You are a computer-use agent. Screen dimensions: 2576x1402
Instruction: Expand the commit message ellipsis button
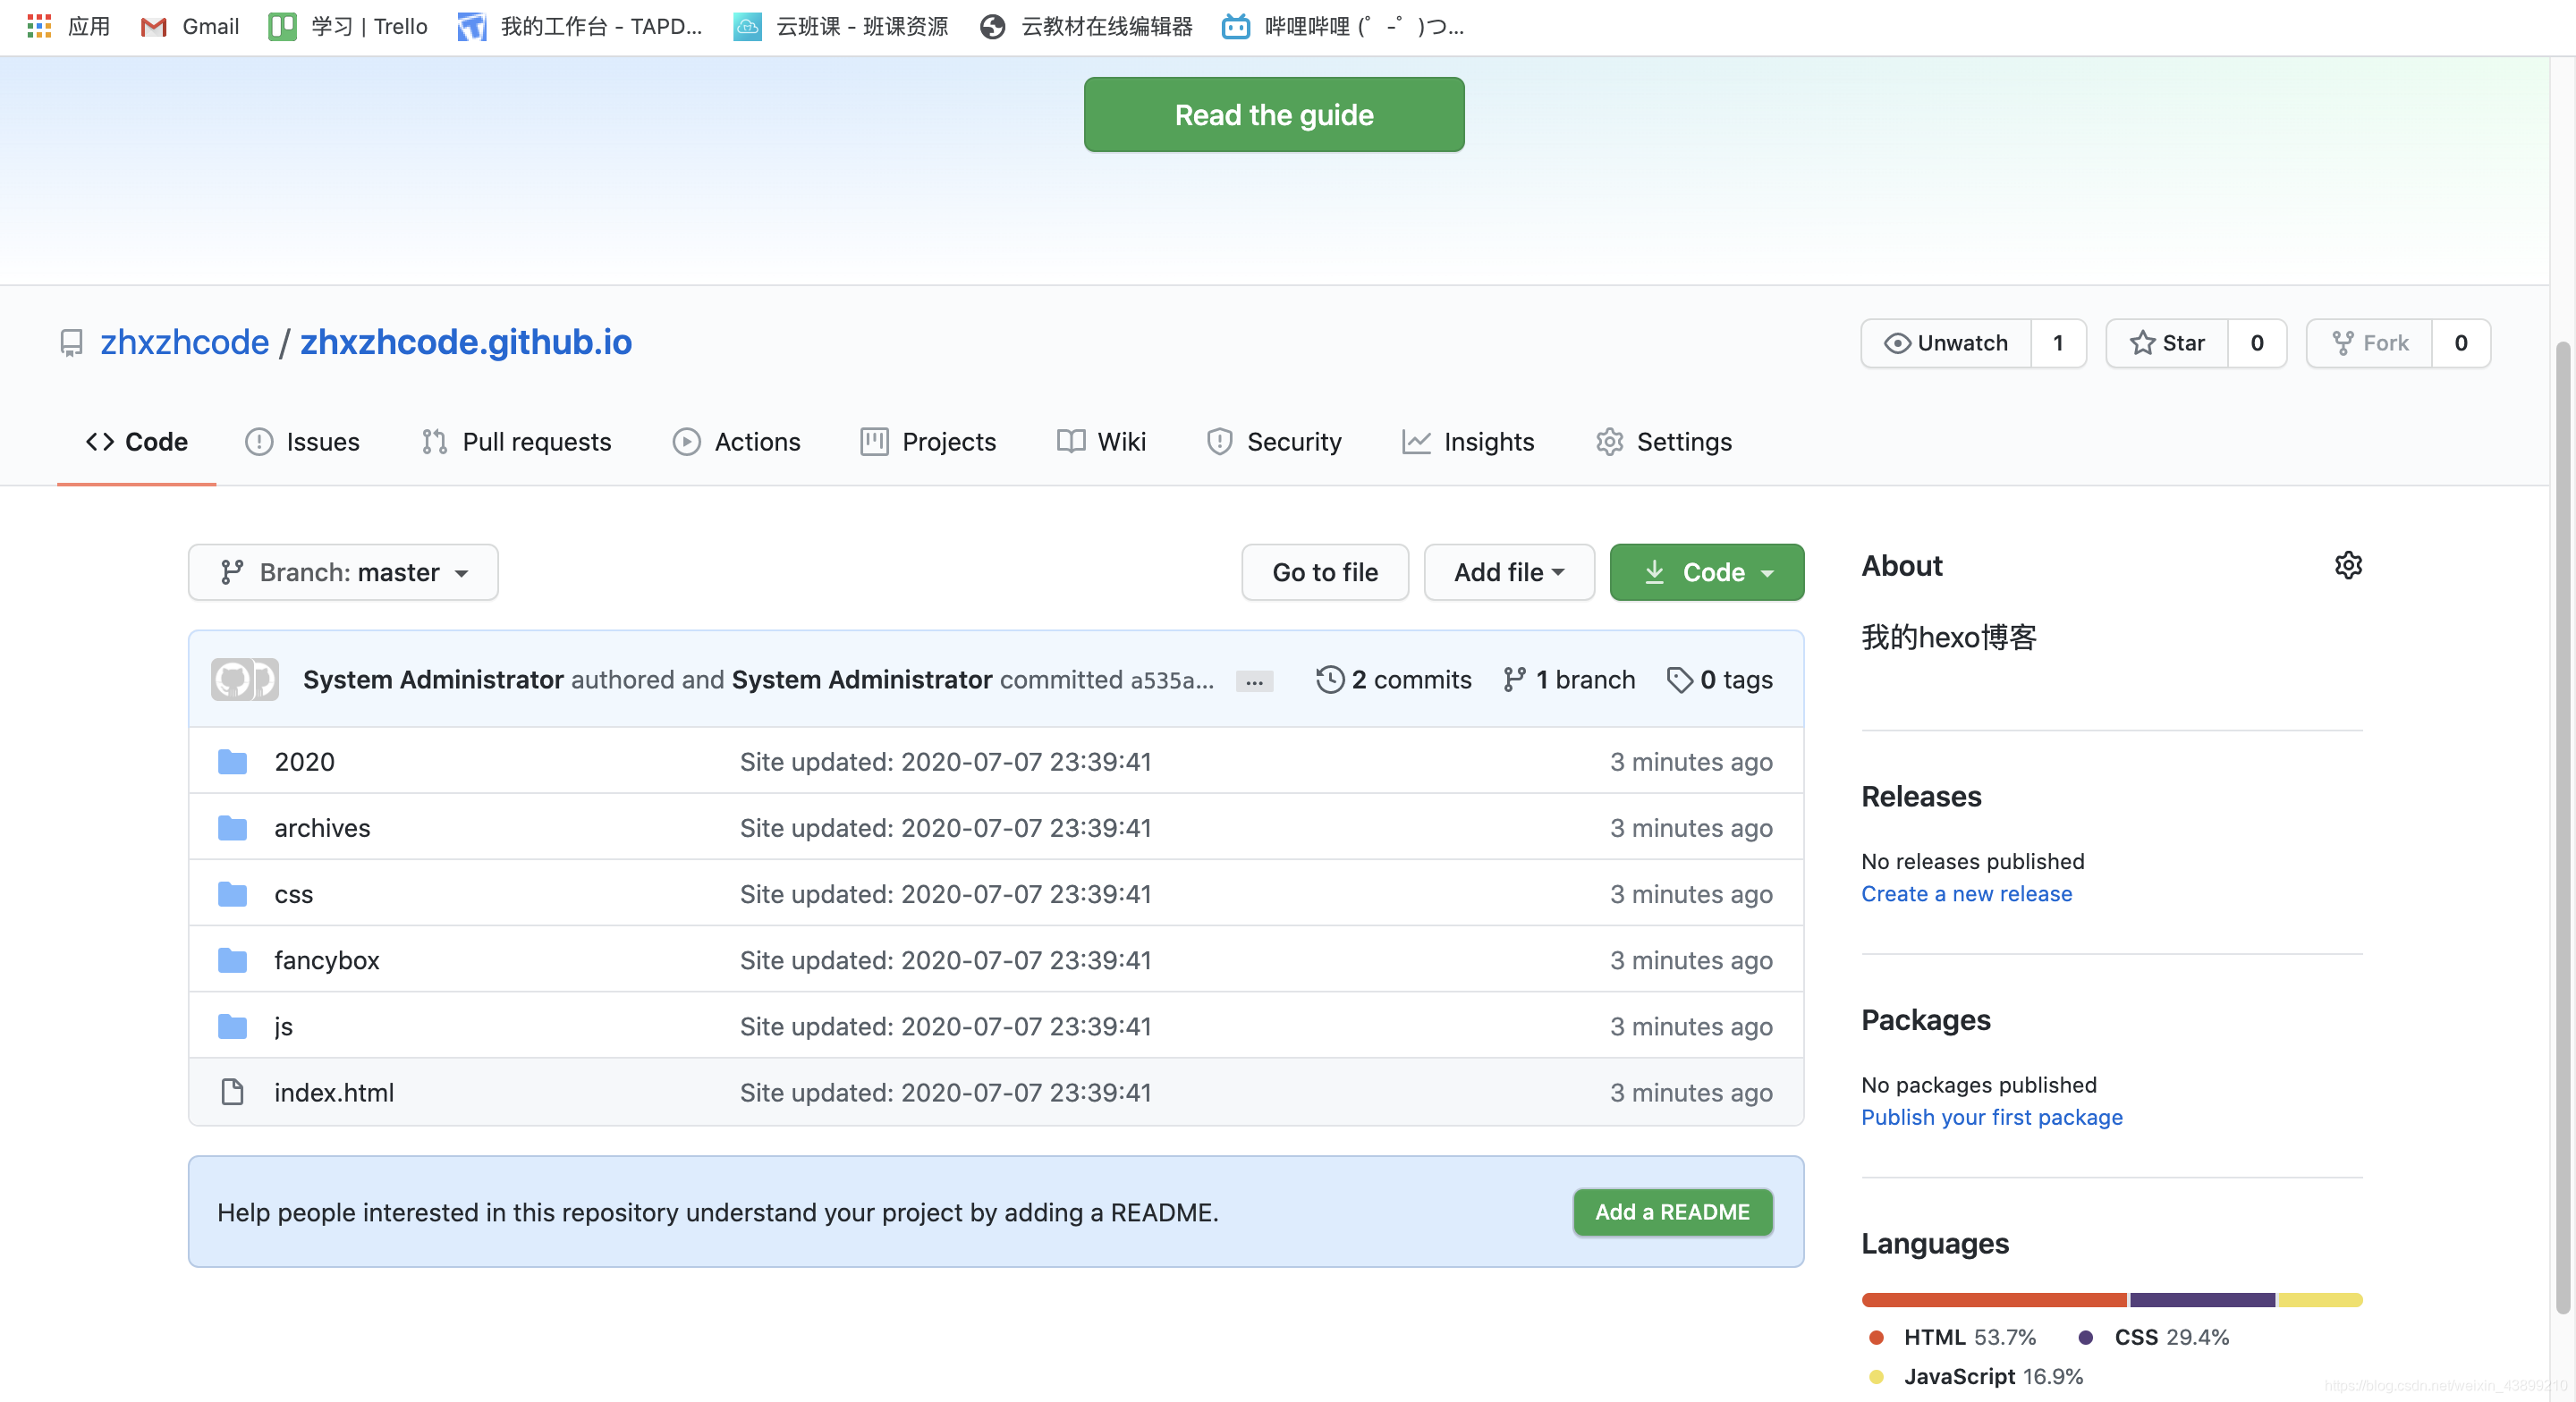tap(1254, 682)
